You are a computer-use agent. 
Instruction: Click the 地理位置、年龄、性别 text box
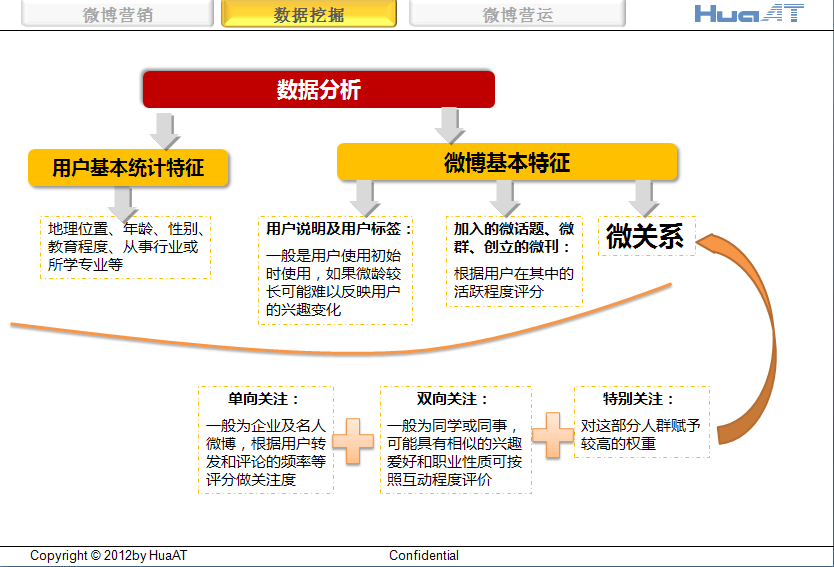pos(126,247)
